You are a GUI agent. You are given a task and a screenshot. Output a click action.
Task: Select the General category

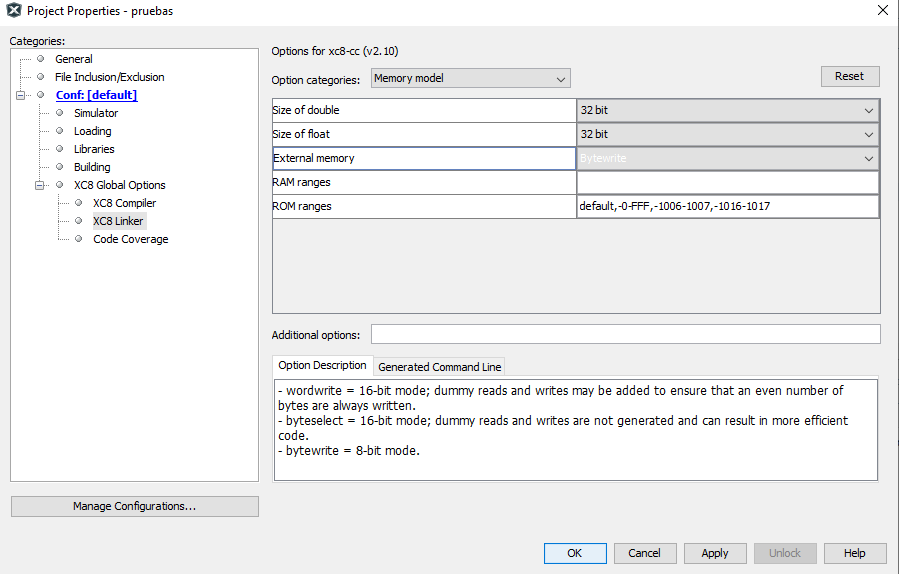[x=73, y=59]
